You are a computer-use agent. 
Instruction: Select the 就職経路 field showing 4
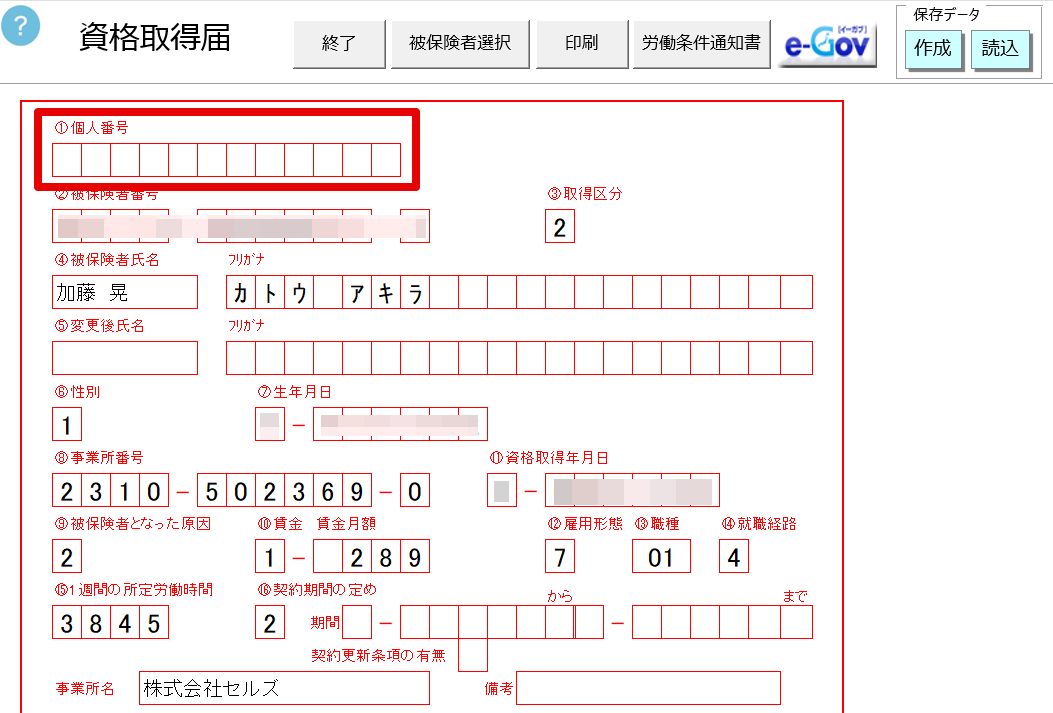coord(733,557)
